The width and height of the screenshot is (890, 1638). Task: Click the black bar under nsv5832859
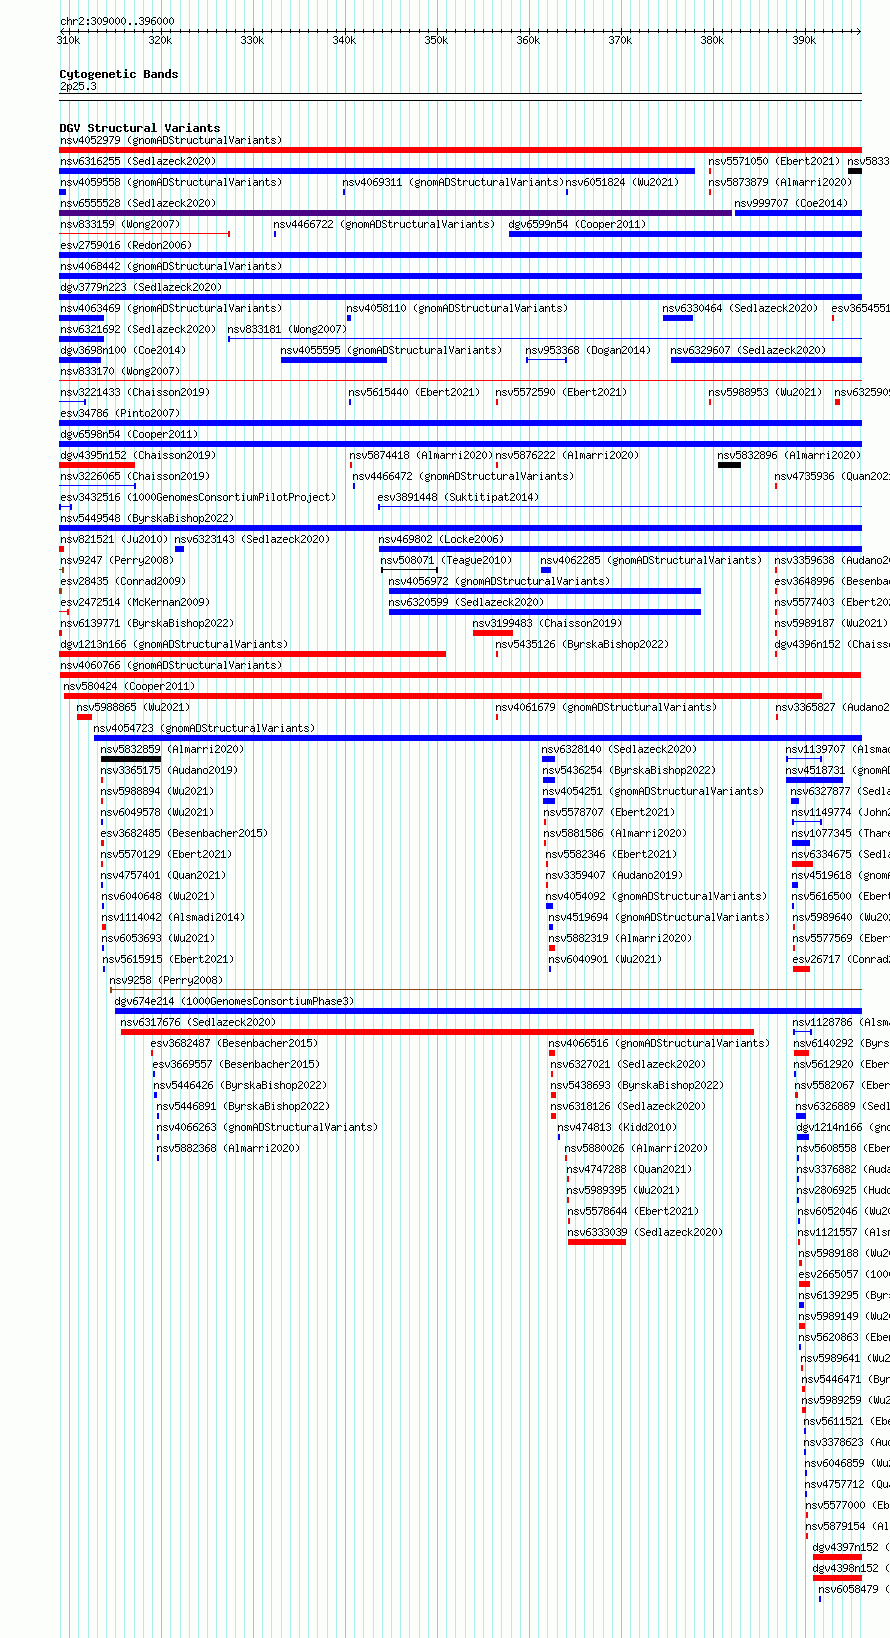click(x=131, y=759)
